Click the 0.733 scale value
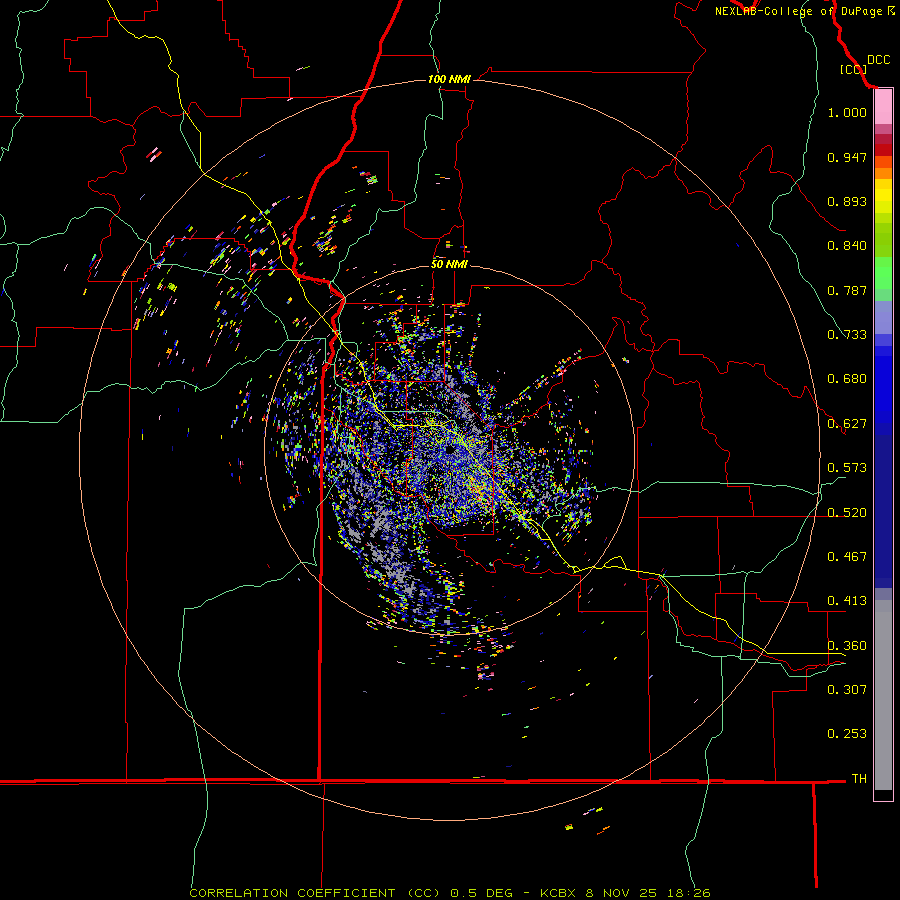 pos(847,335)
